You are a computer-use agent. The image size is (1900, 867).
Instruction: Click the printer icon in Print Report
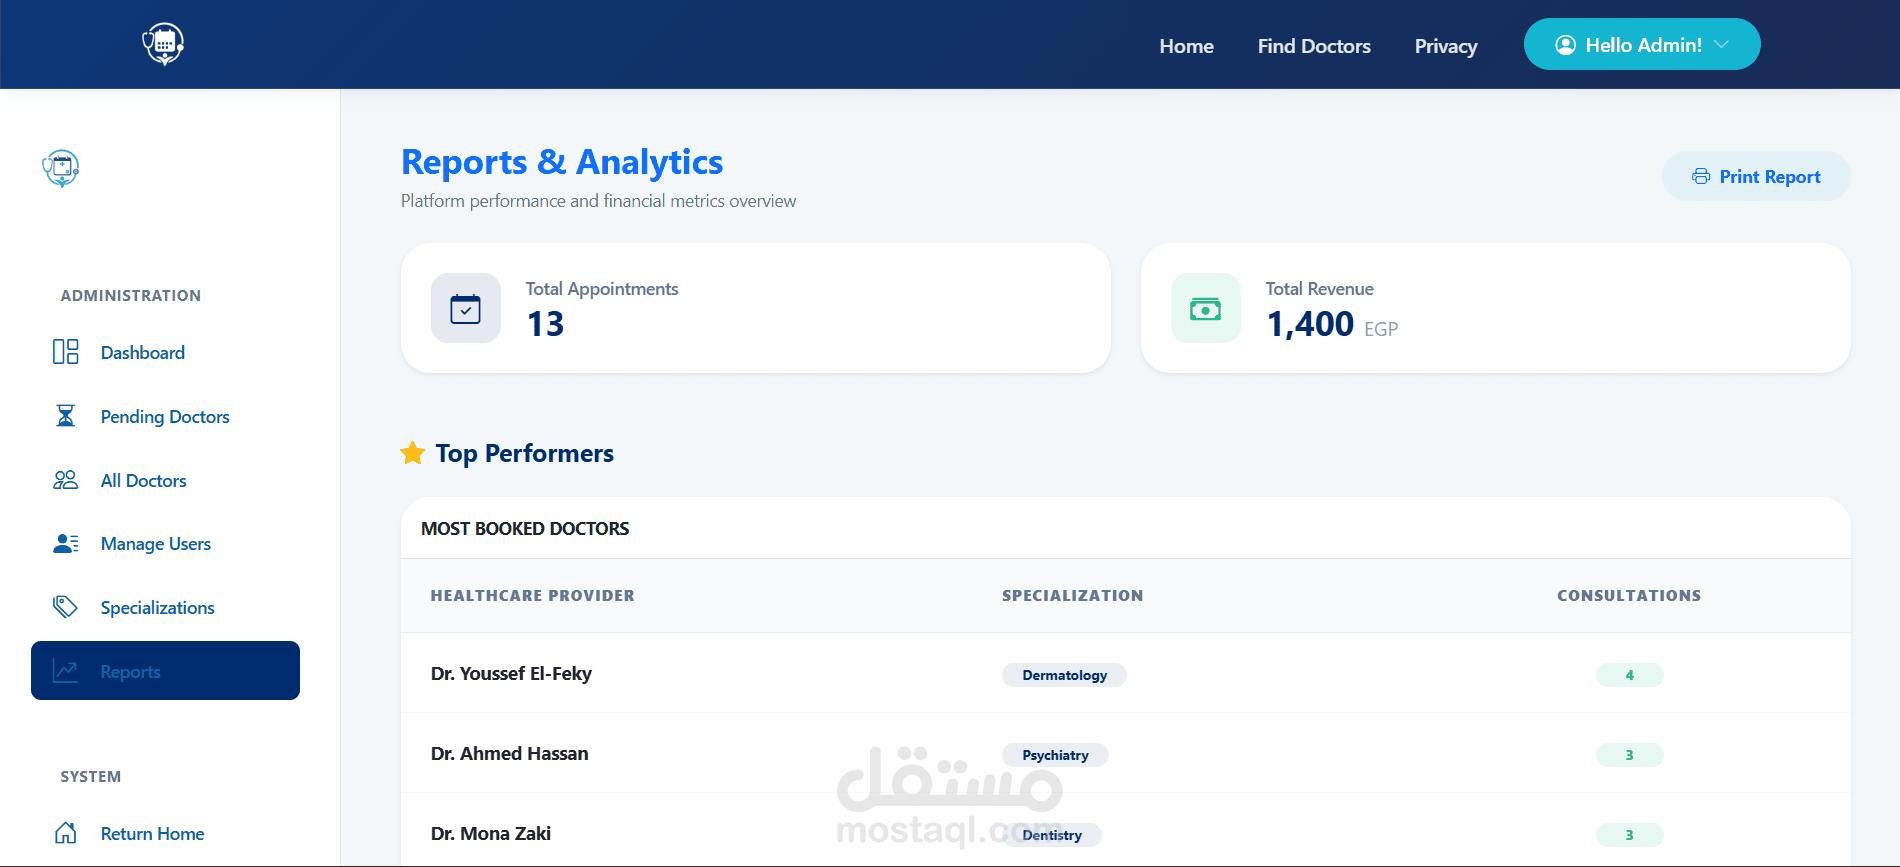click(x=1701, y=176)
